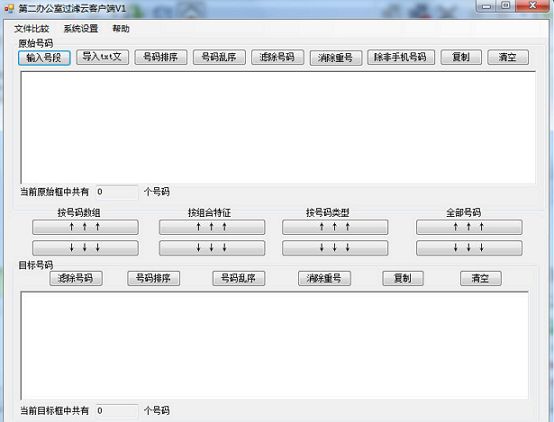The image size is (554, 422).
Task: Click the up arrows under 按组合特征
Action: coord(212,227)
